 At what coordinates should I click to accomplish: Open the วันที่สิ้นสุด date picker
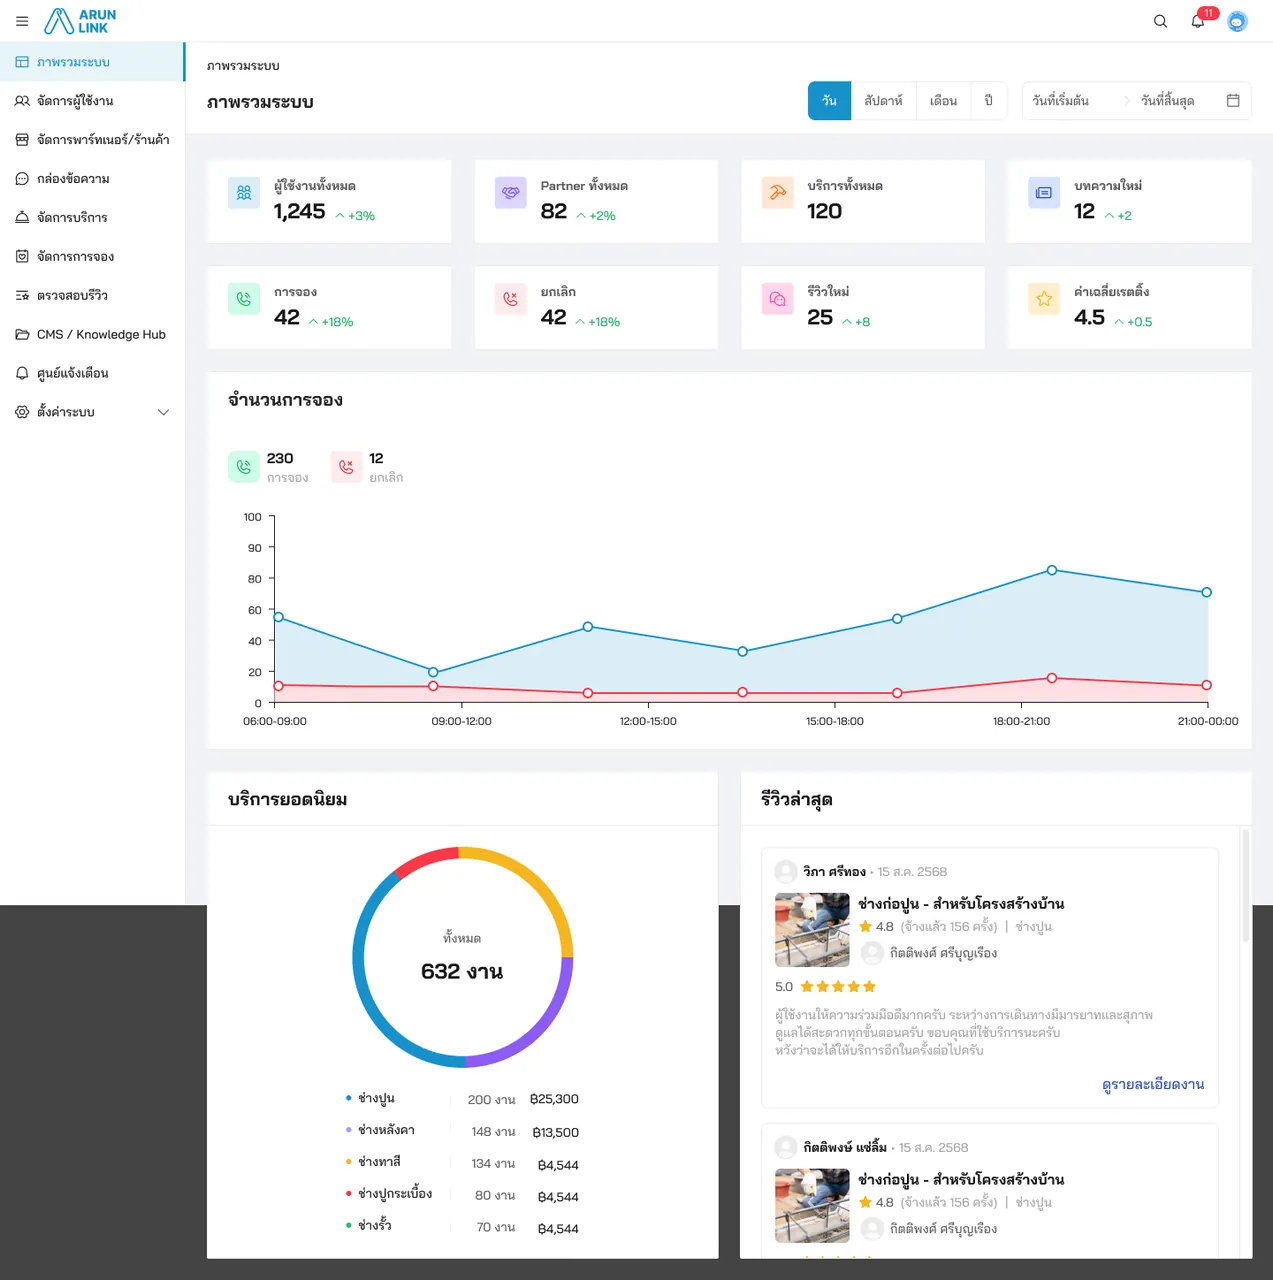(1167, 101)
